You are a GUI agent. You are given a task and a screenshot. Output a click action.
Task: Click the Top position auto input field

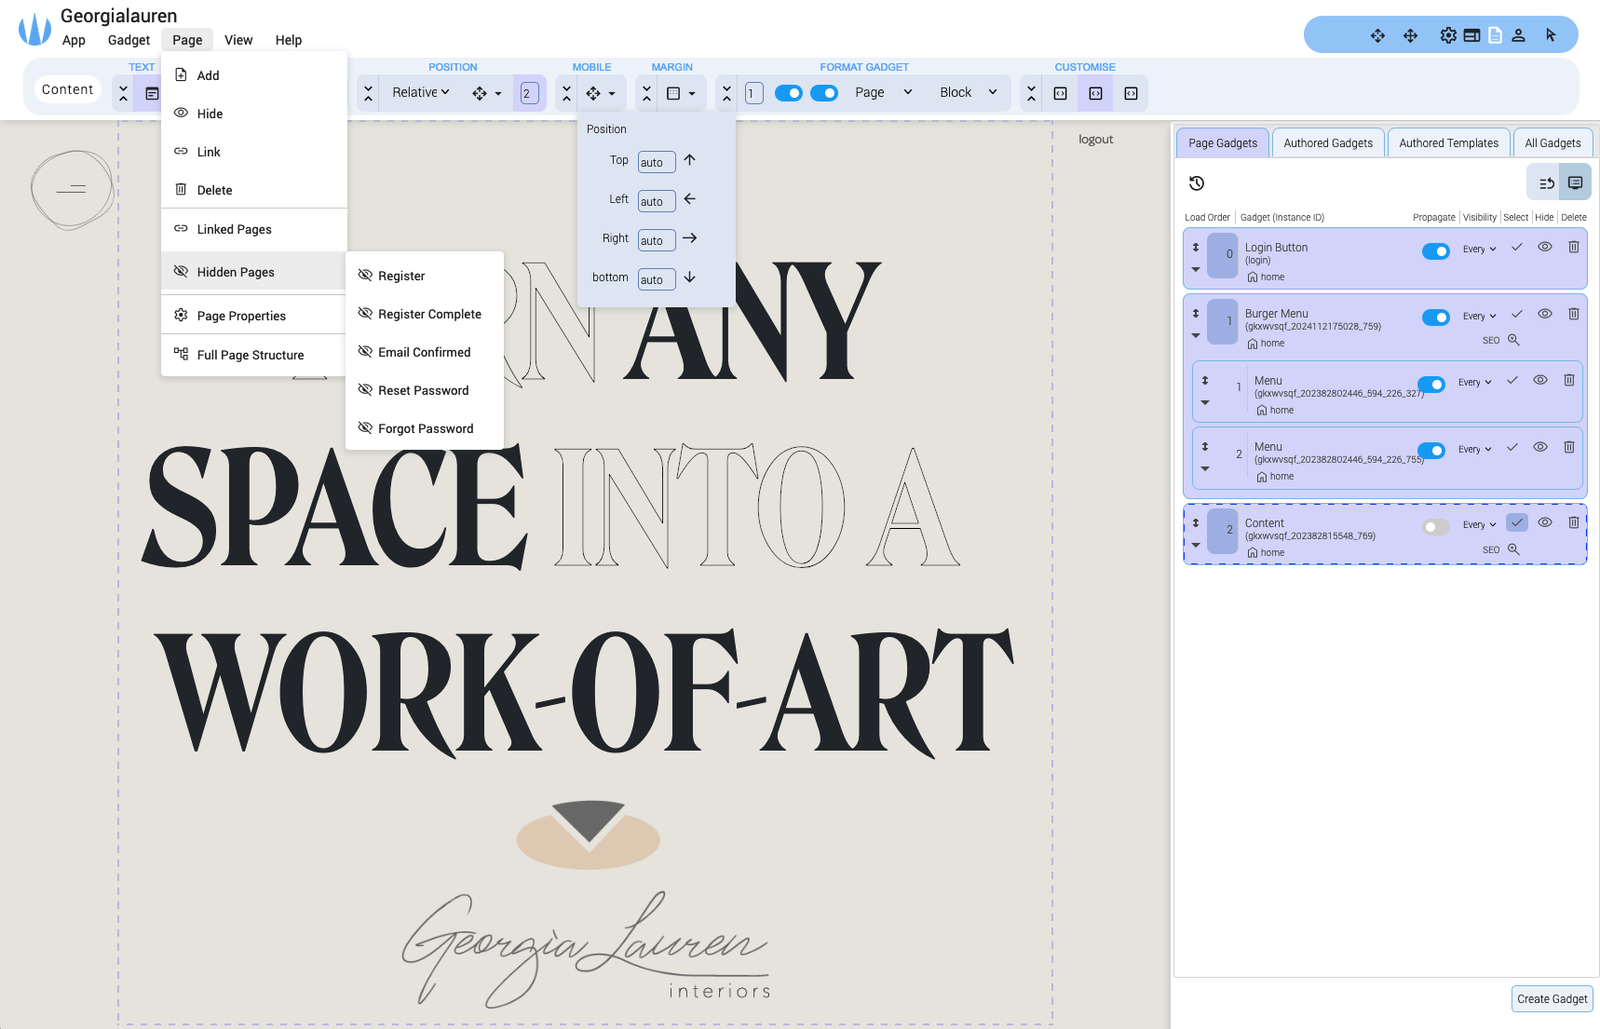pos(656,162)
